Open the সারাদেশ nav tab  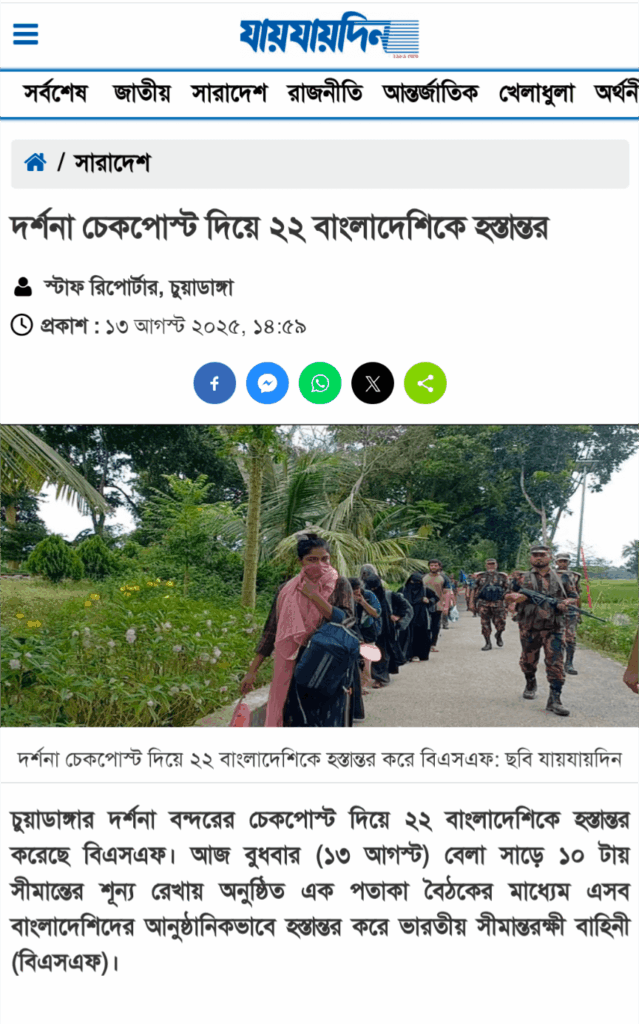click(x=229, y=93)
